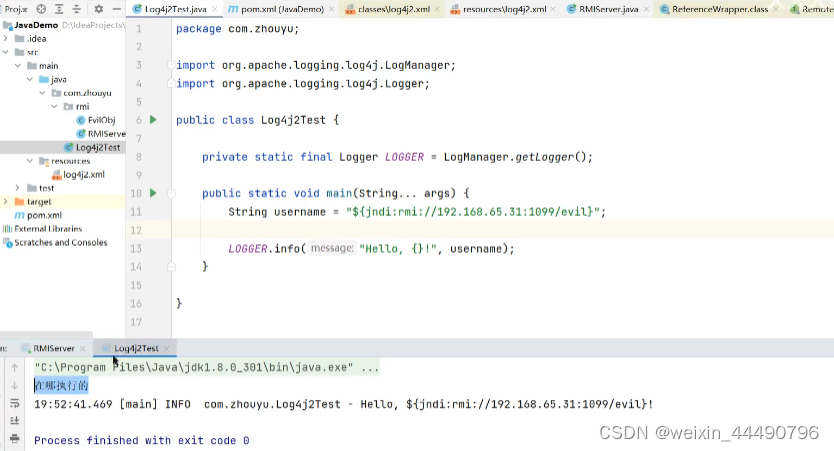Expand the .idea folder
This screenshot has width=834, height=451.
pyautogui.click(x=5, y=38)
